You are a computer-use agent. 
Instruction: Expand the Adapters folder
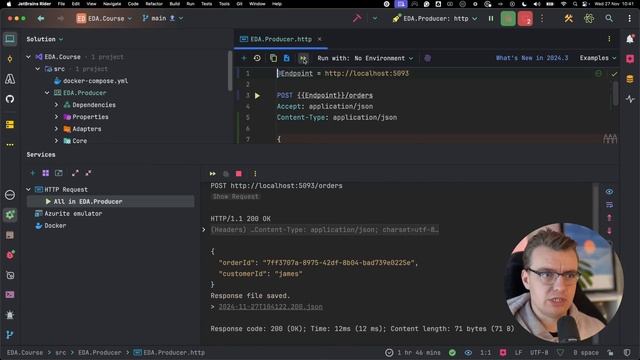[x=56, y=129]
